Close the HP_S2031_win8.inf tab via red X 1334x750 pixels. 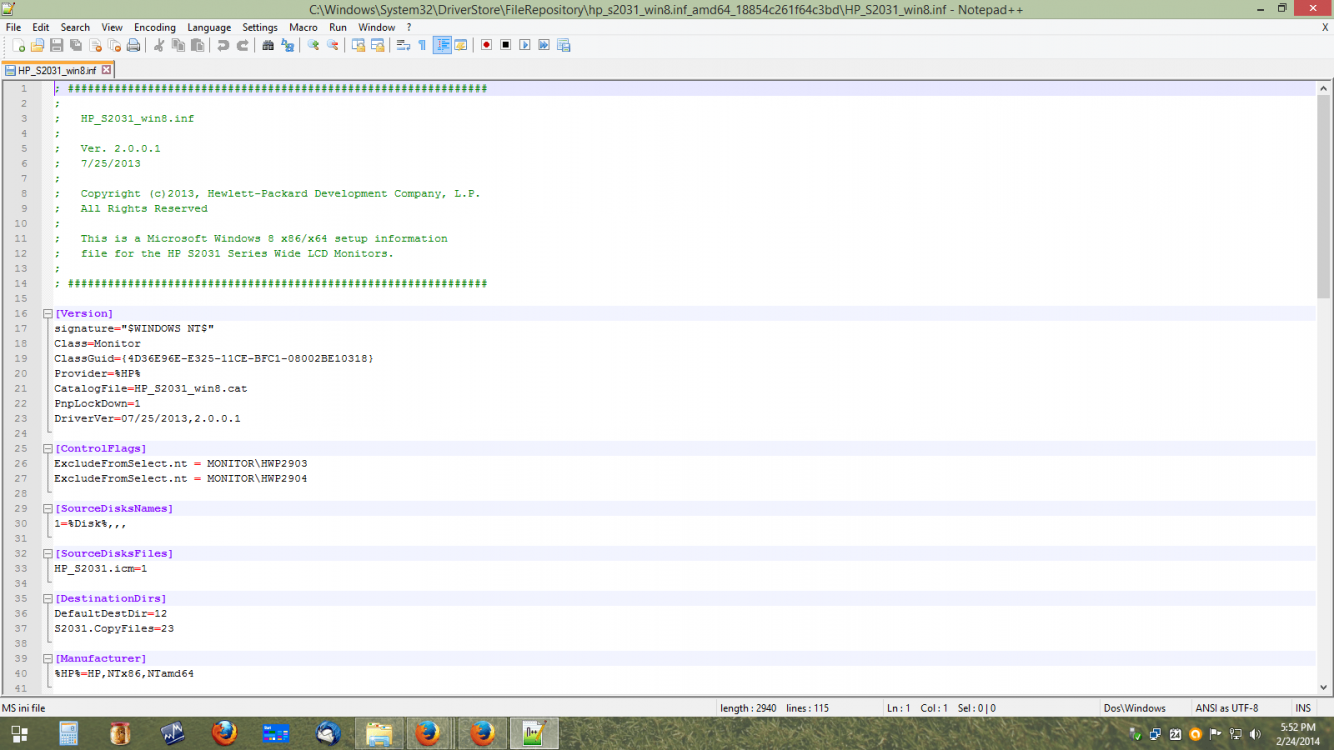(x=106, y=71)
